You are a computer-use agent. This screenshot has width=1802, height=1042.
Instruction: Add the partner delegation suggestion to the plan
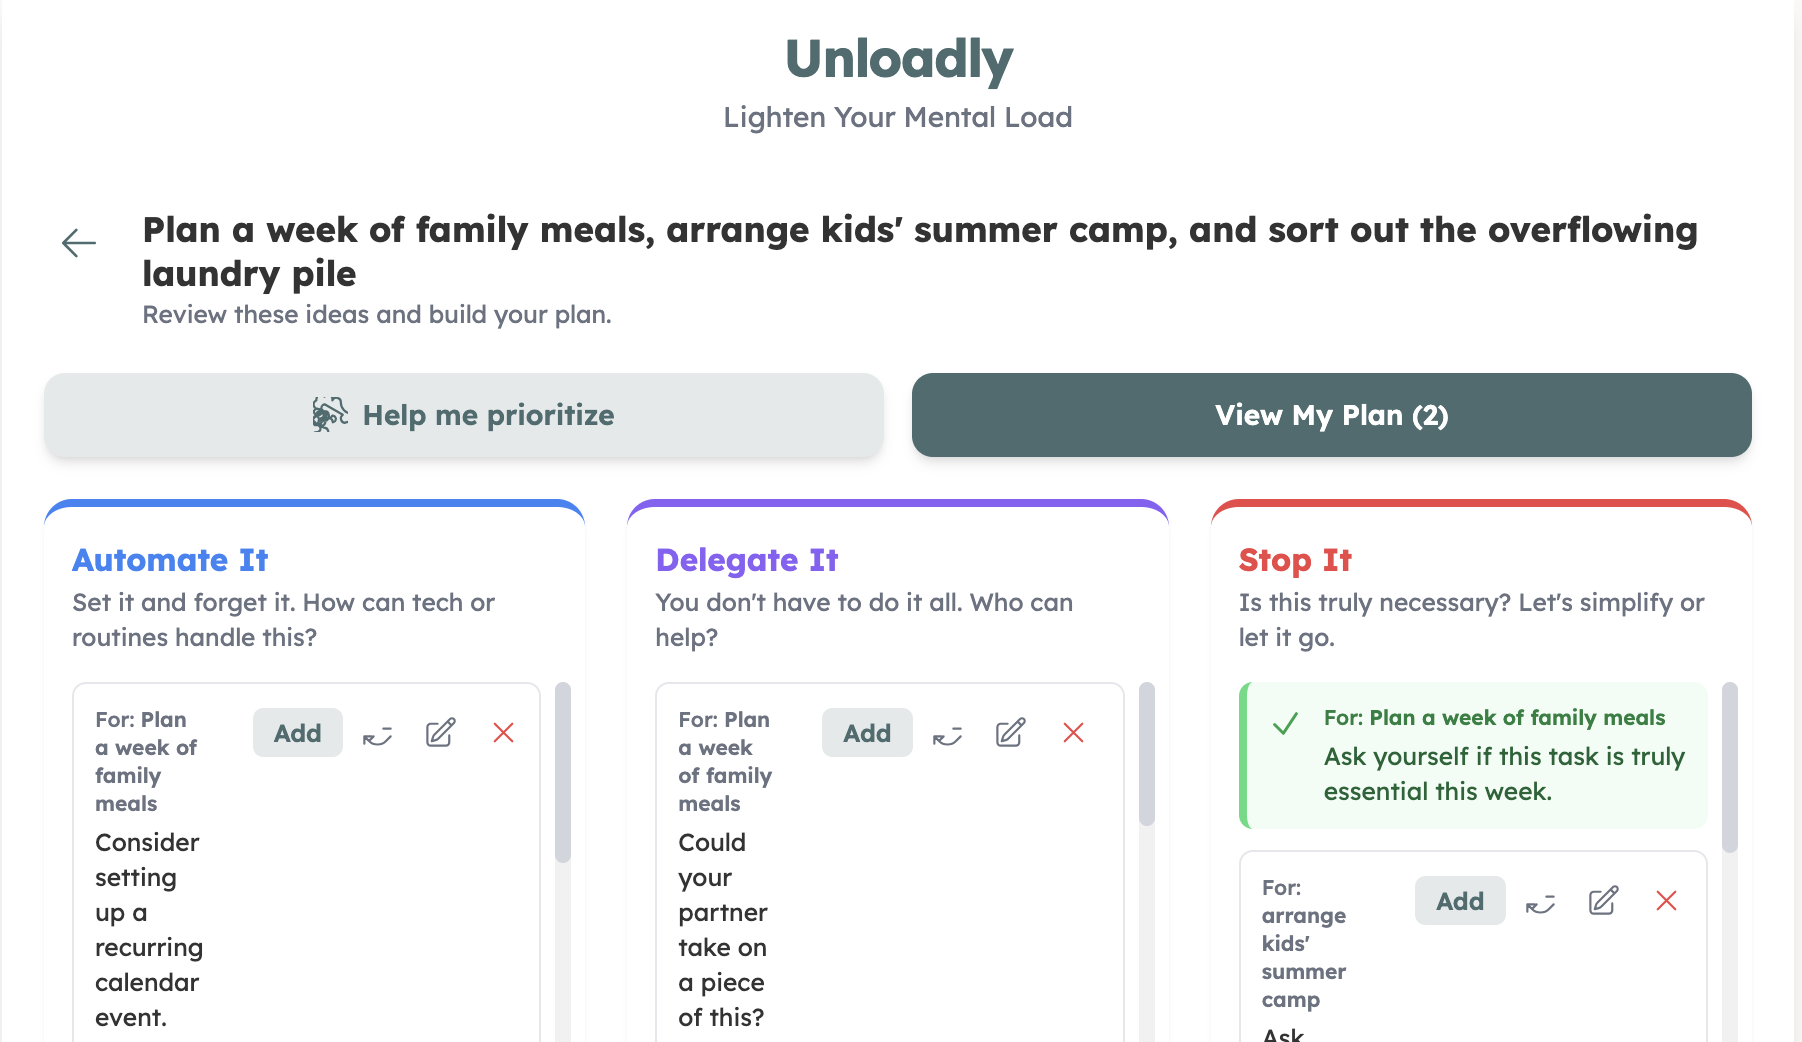tap(867, 733)
